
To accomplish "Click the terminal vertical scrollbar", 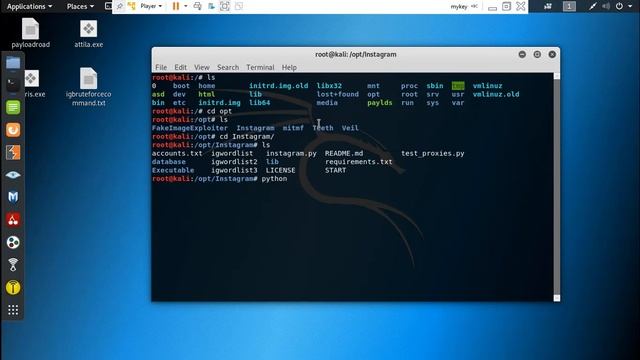I will pos(557,187).
